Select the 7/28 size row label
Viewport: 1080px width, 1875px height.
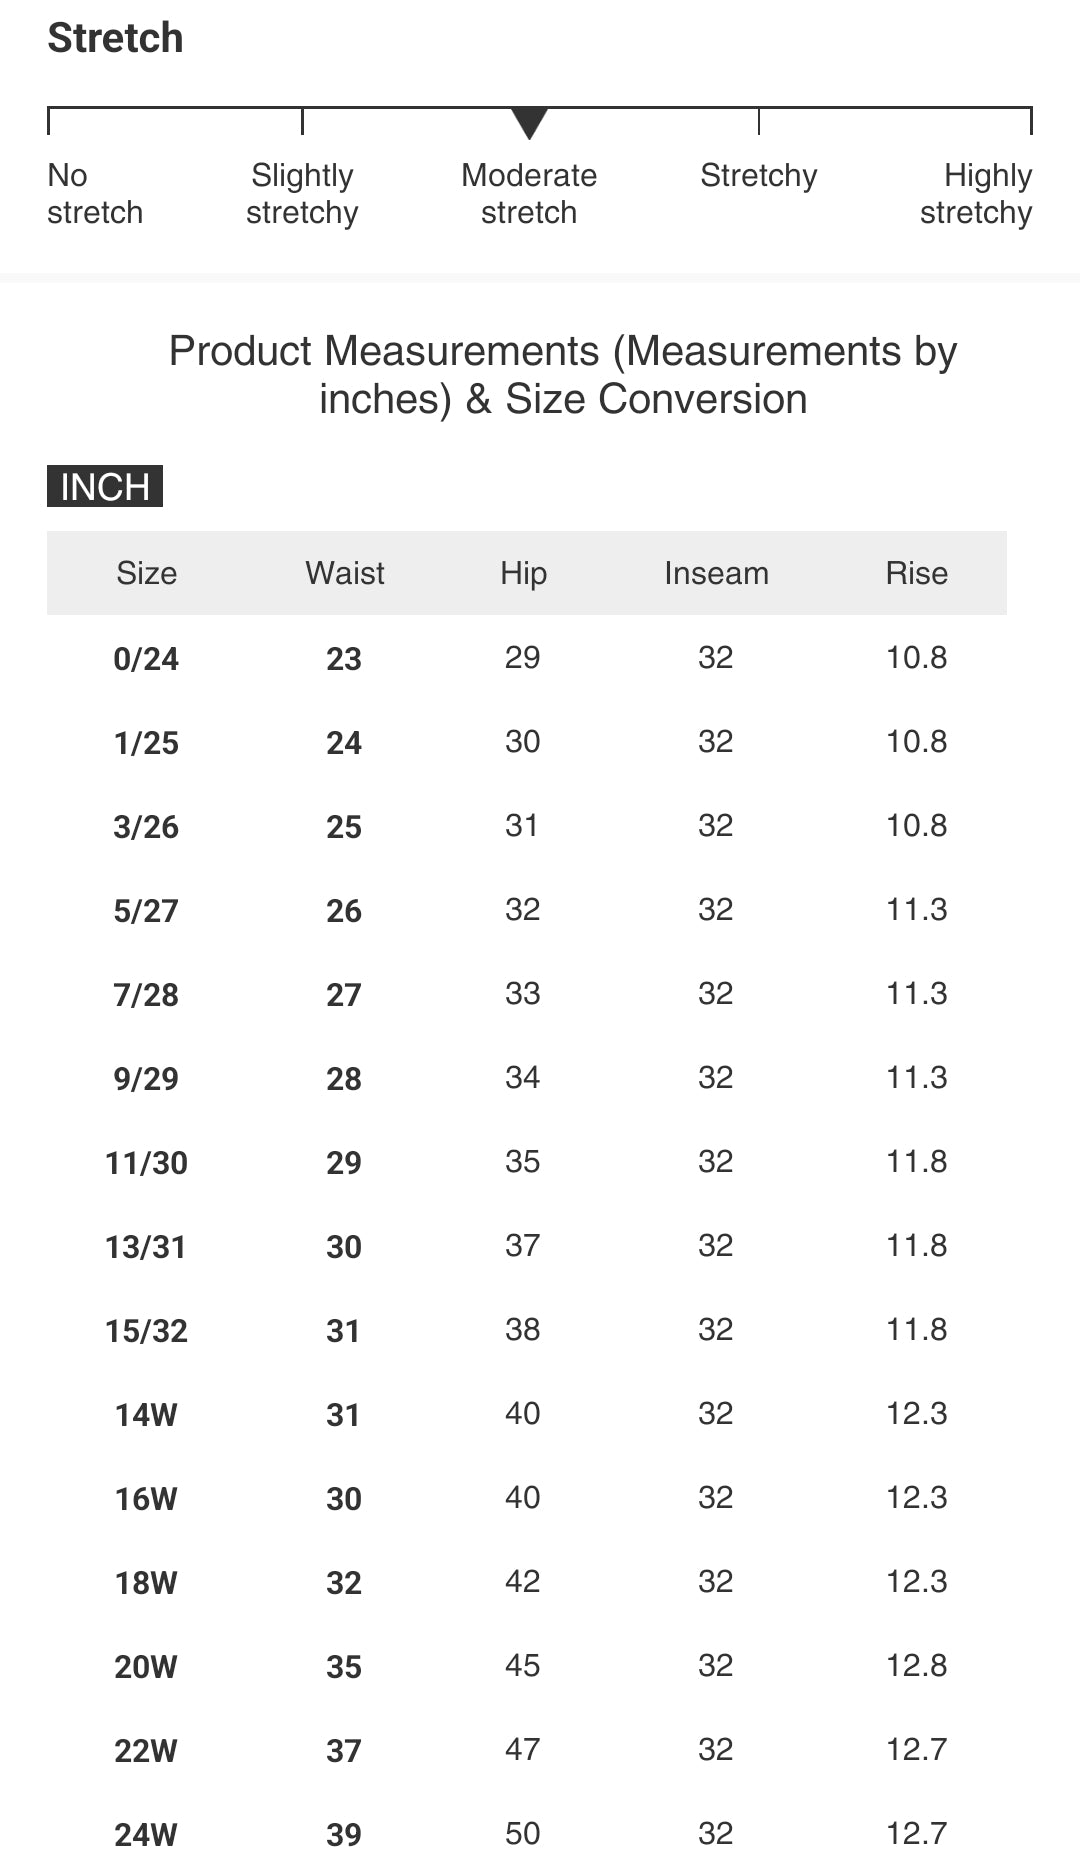146,995
